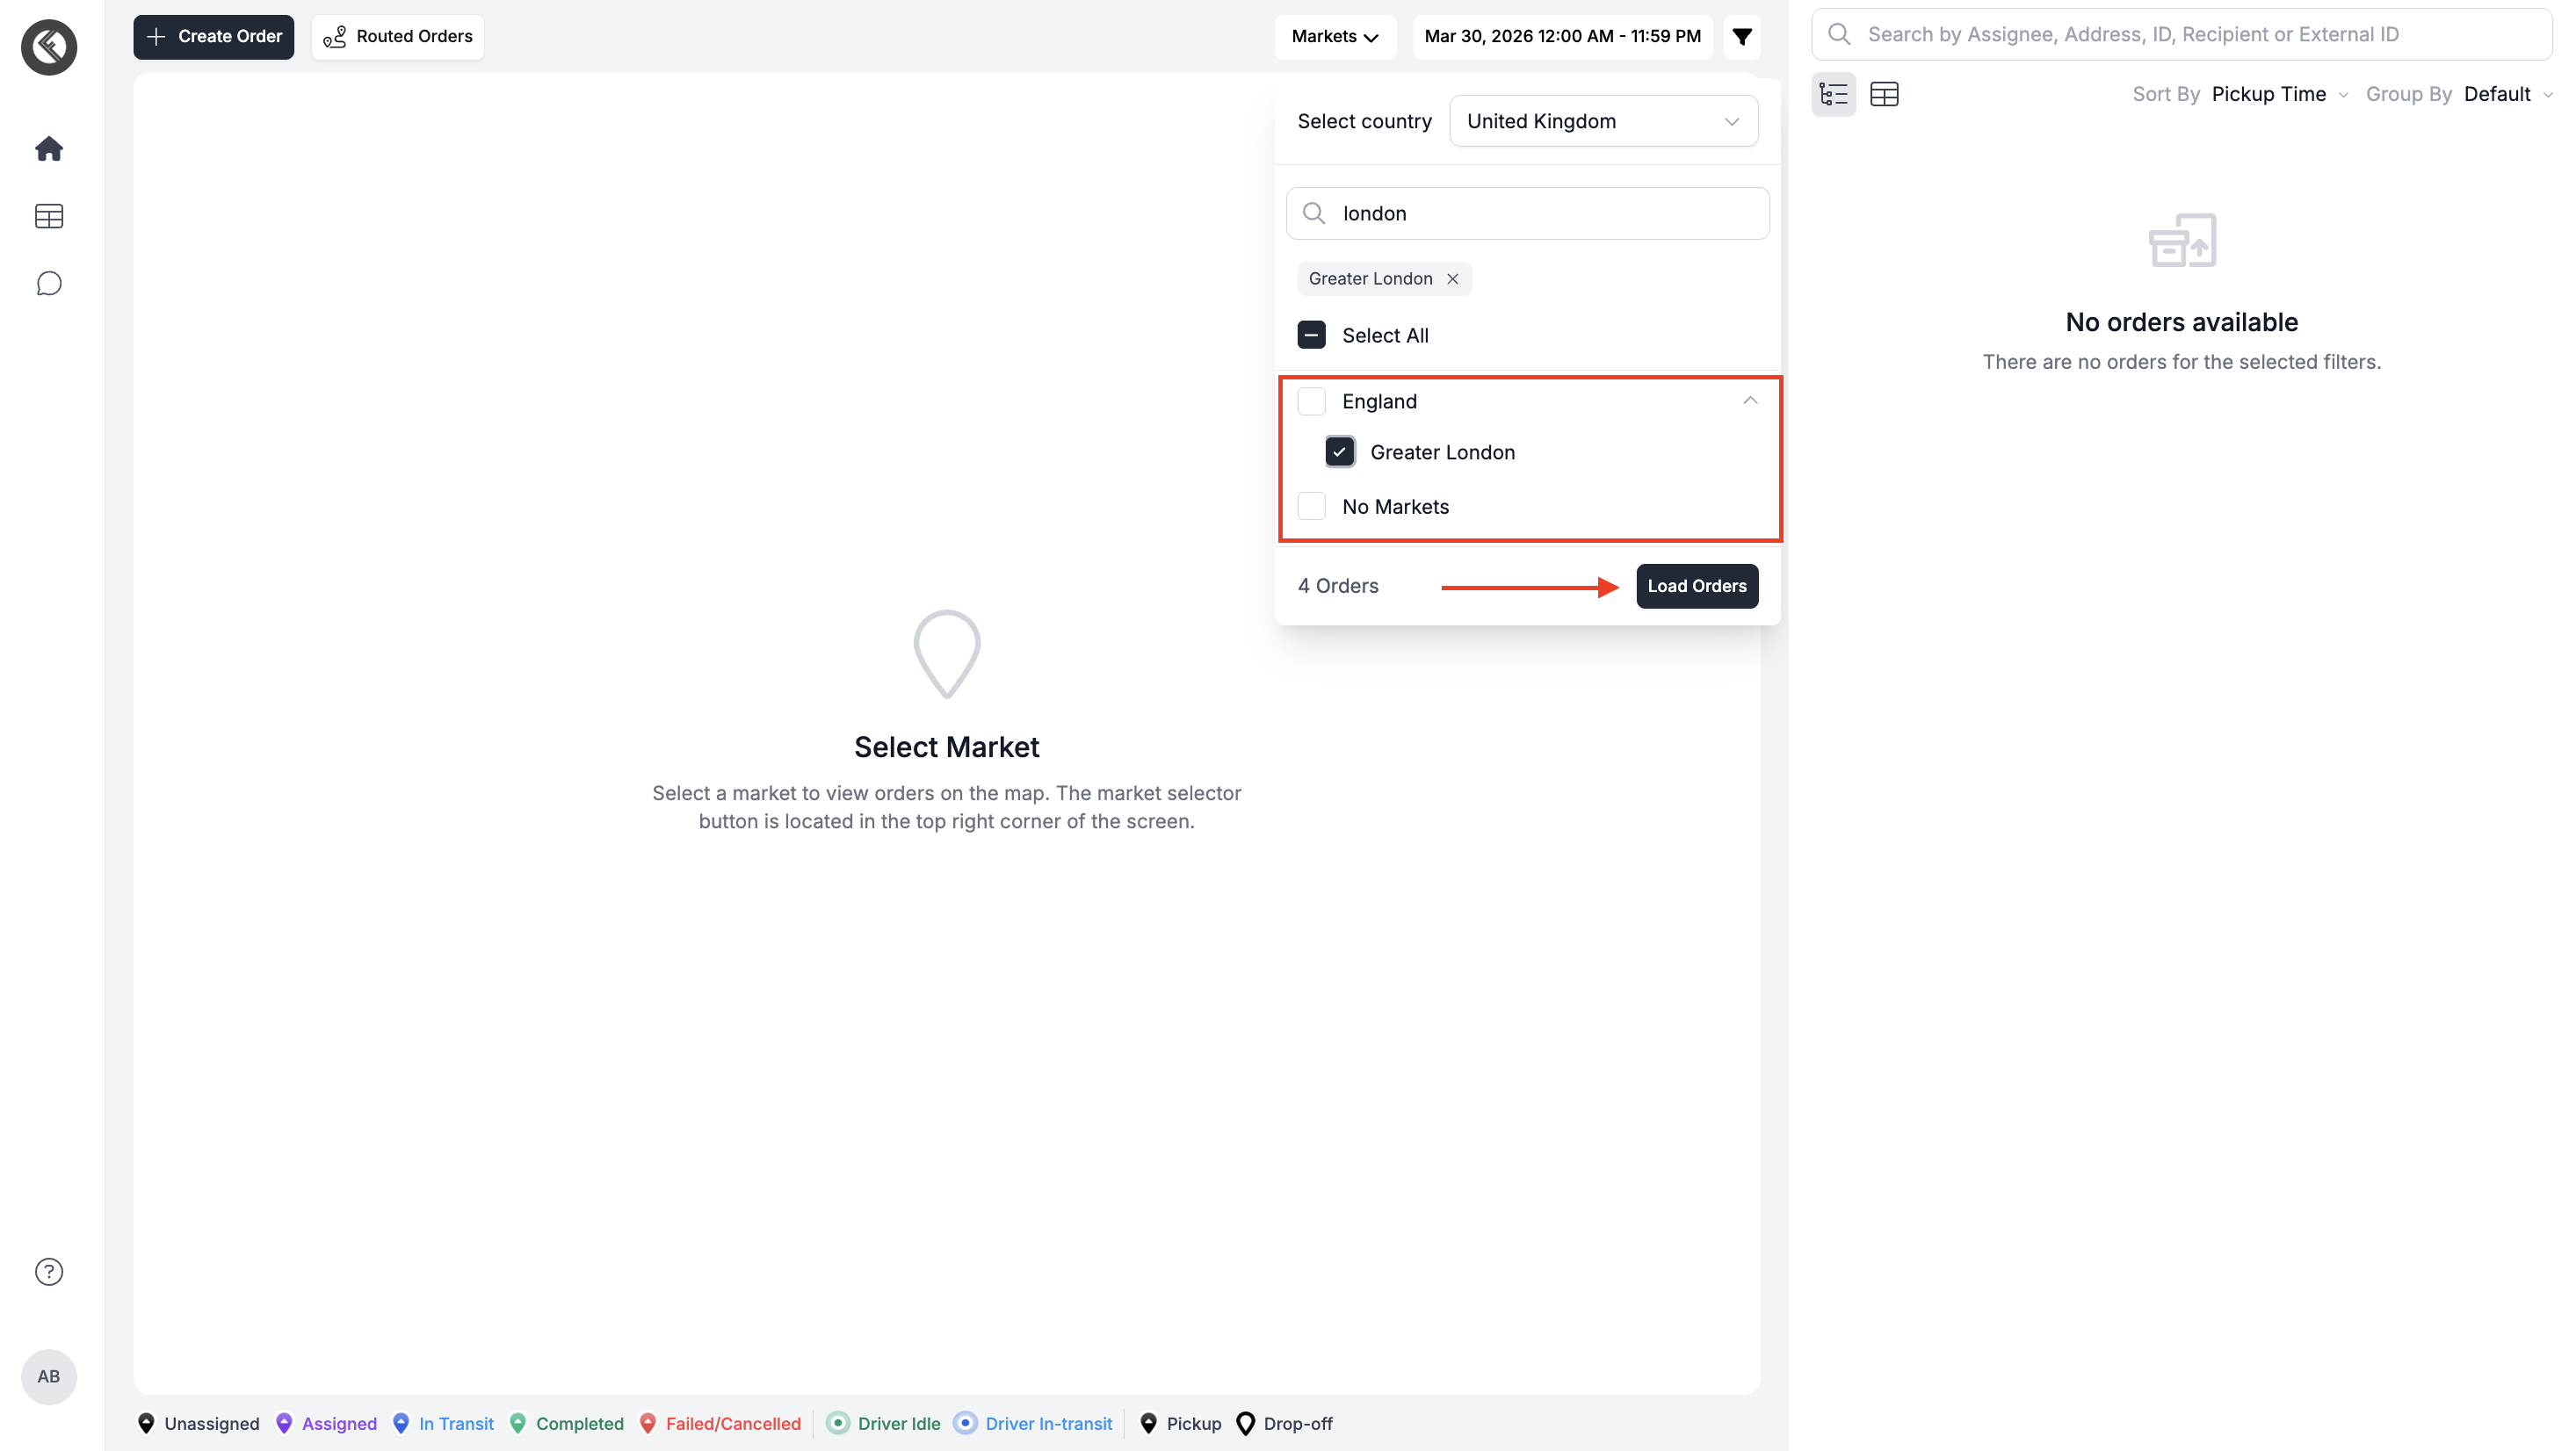2576x1451 pixels.
Task: Click the filter funnel icon
Action: click(x=1742, y=37)
